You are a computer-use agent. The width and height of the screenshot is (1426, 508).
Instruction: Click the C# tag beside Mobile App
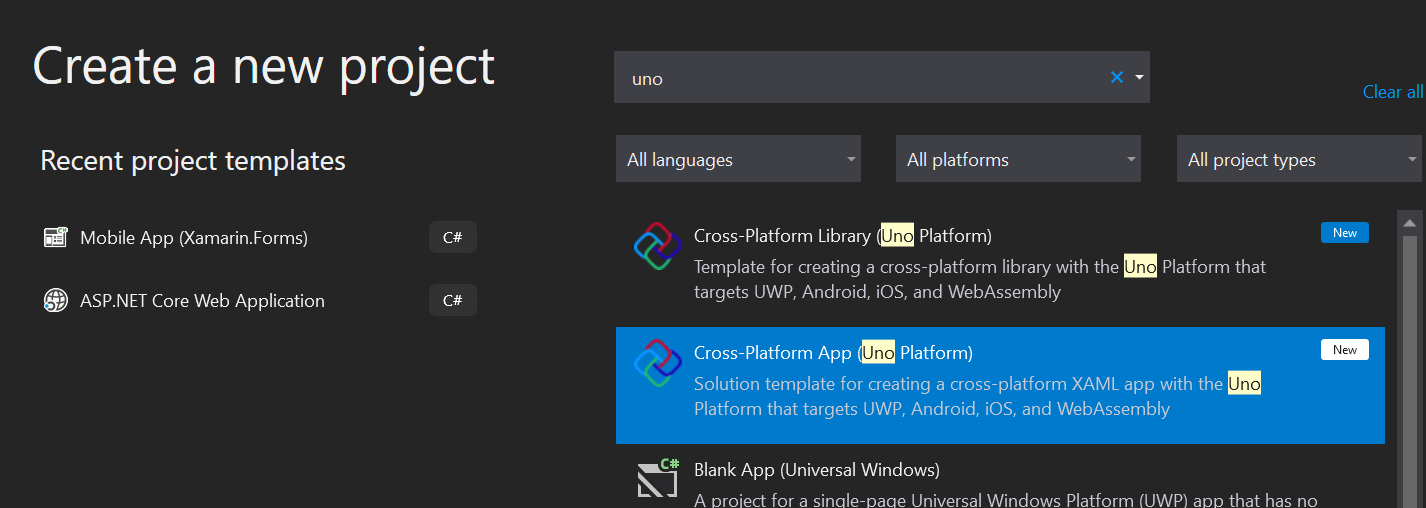452,238
